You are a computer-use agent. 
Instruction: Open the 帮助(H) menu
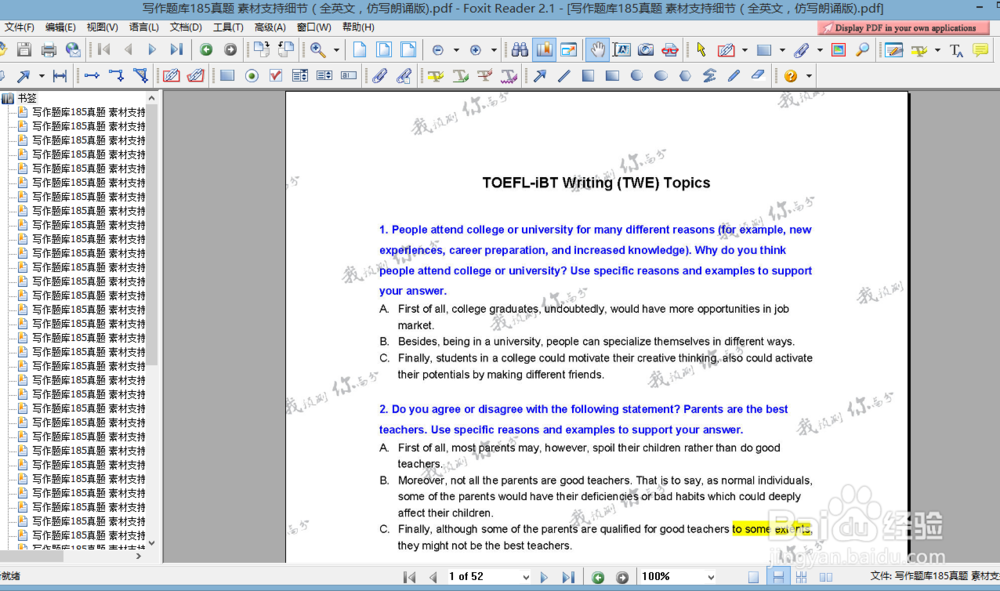(x=358, y=27)
